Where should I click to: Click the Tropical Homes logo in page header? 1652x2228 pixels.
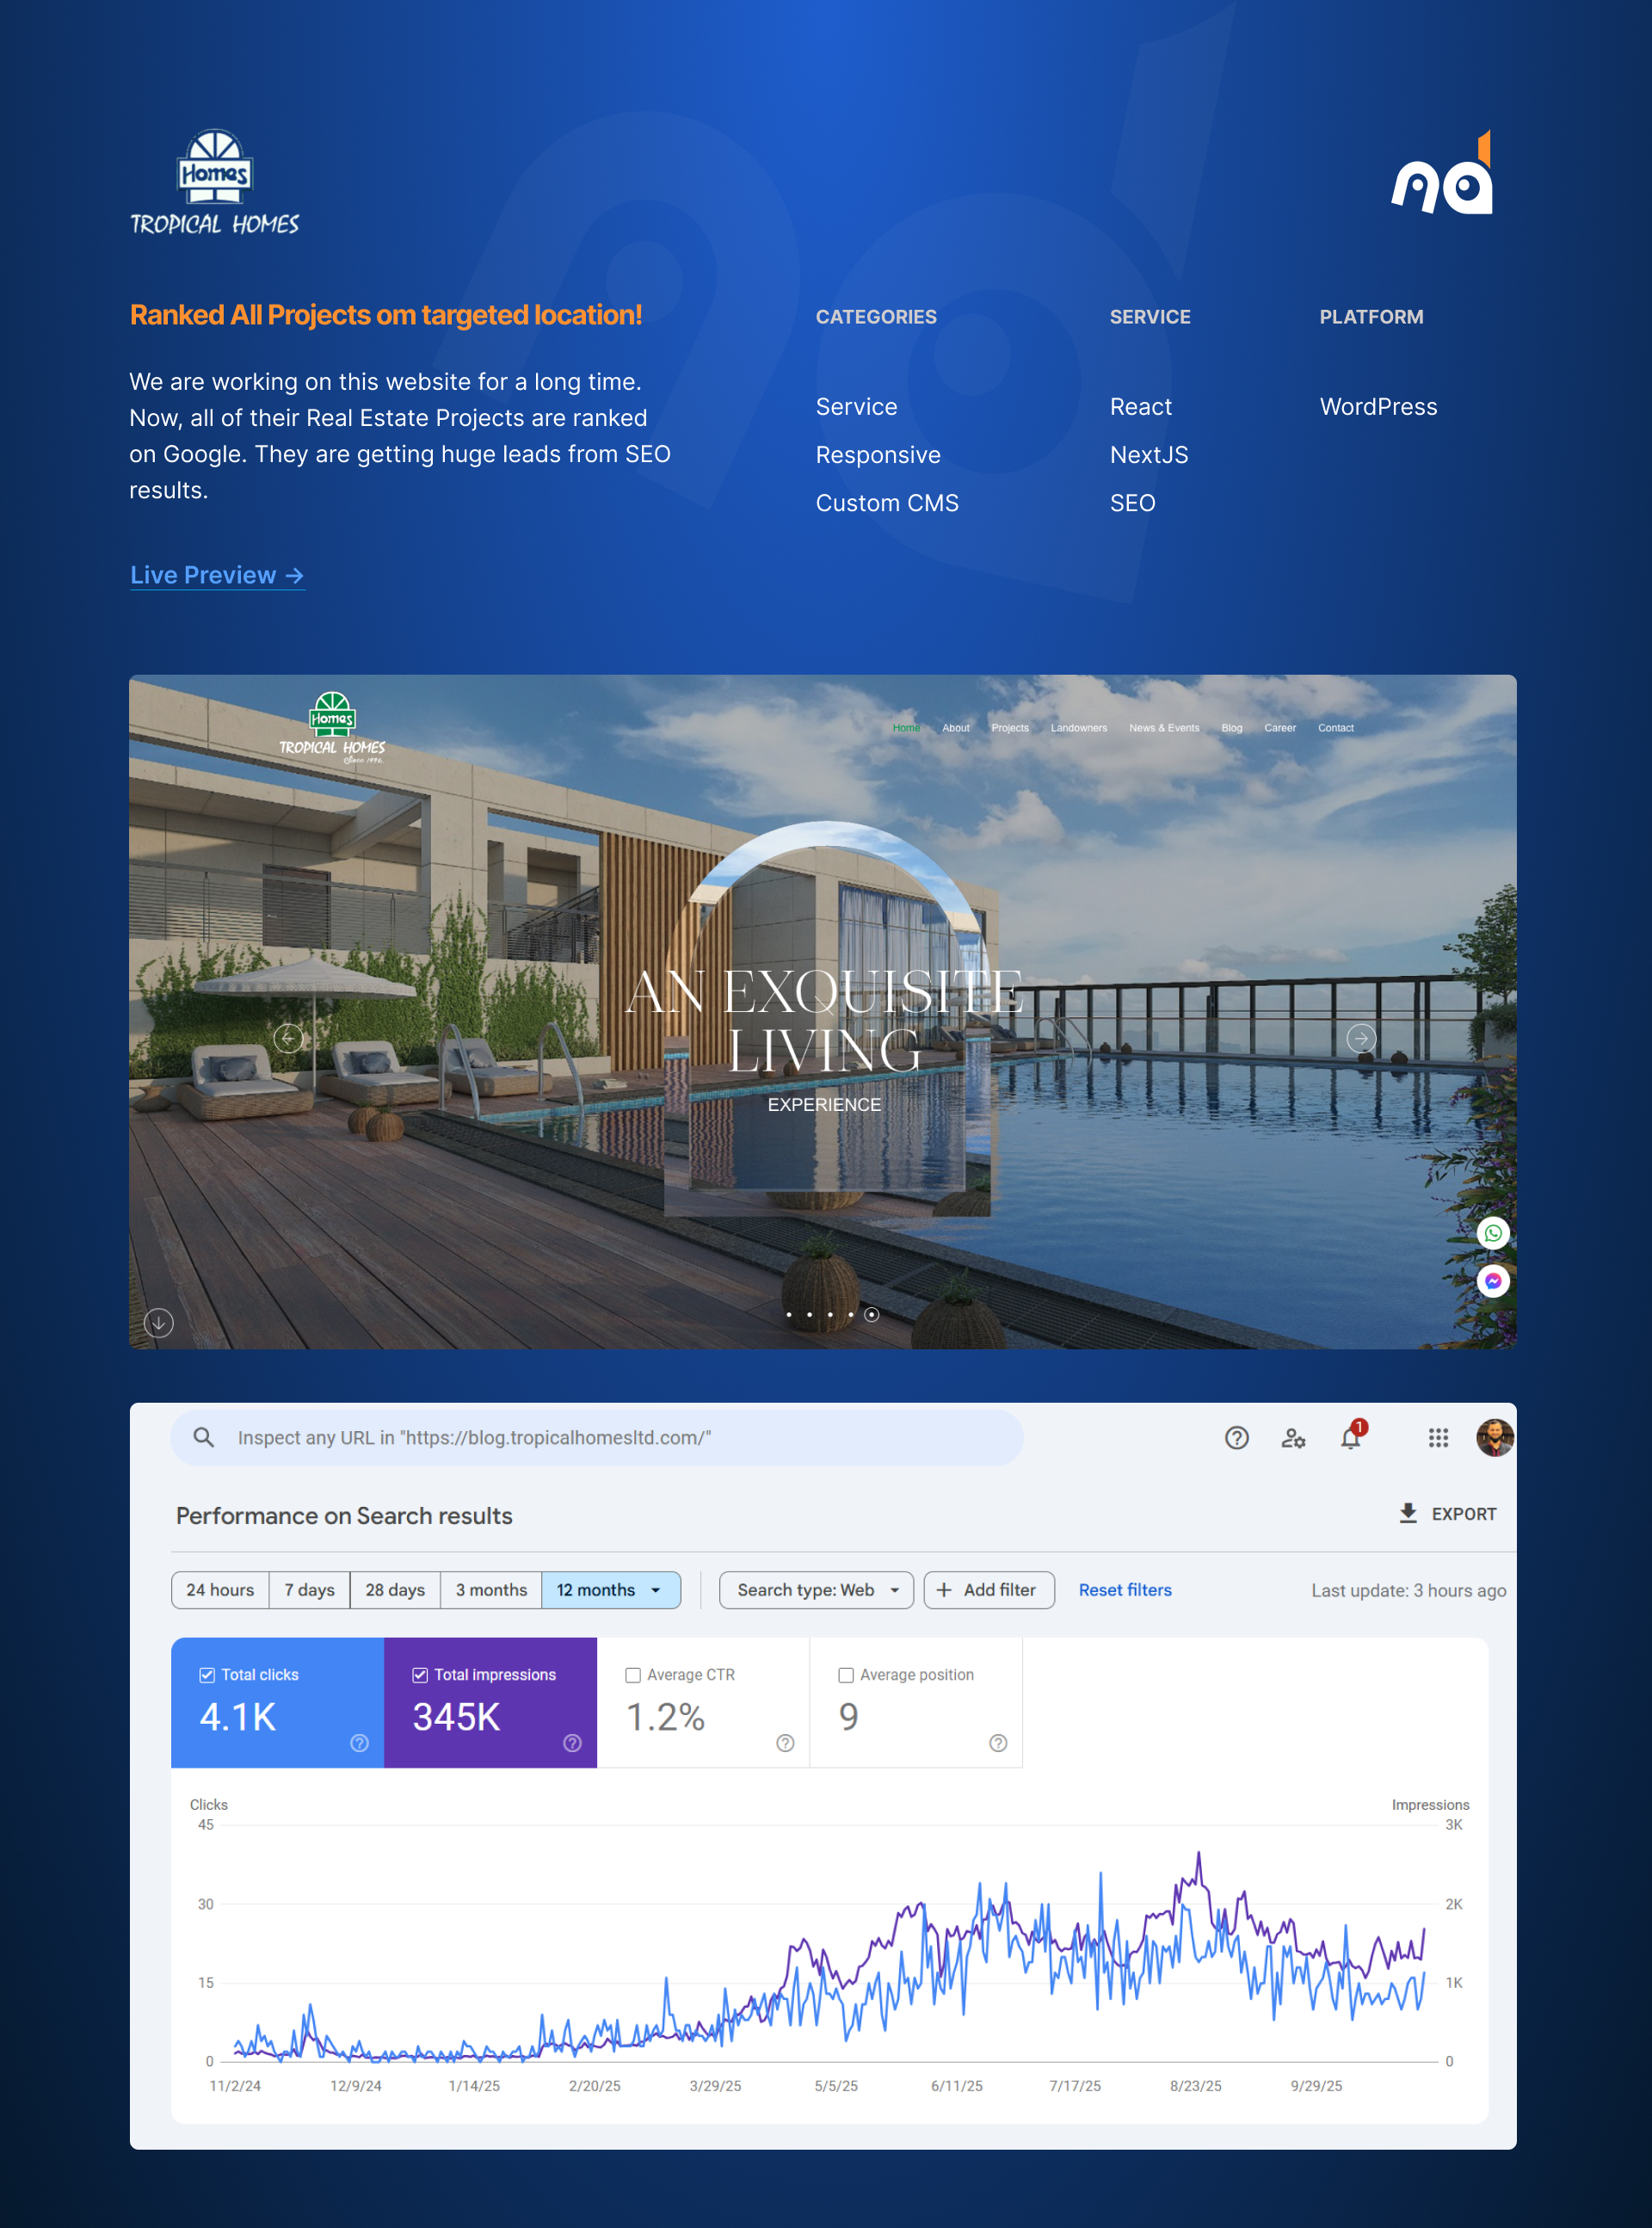[x=214, y=182]
